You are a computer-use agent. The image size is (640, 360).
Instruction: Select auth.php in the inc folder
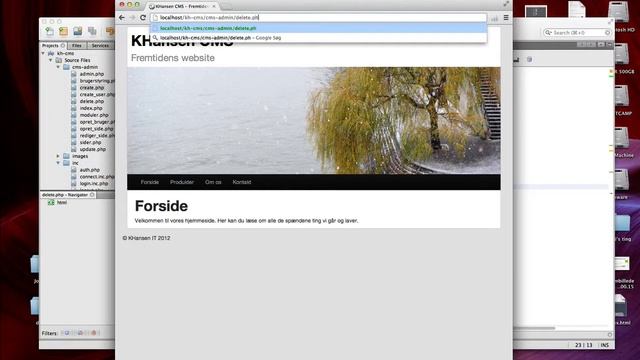(90, 170)
